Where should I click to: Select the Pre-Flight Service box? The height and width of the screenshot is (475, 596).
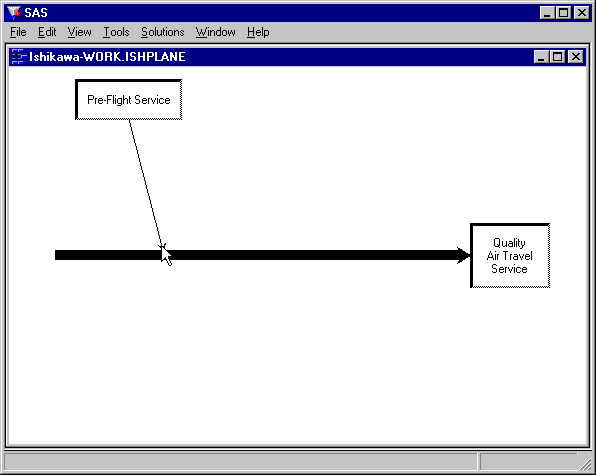tap(128, 100)
